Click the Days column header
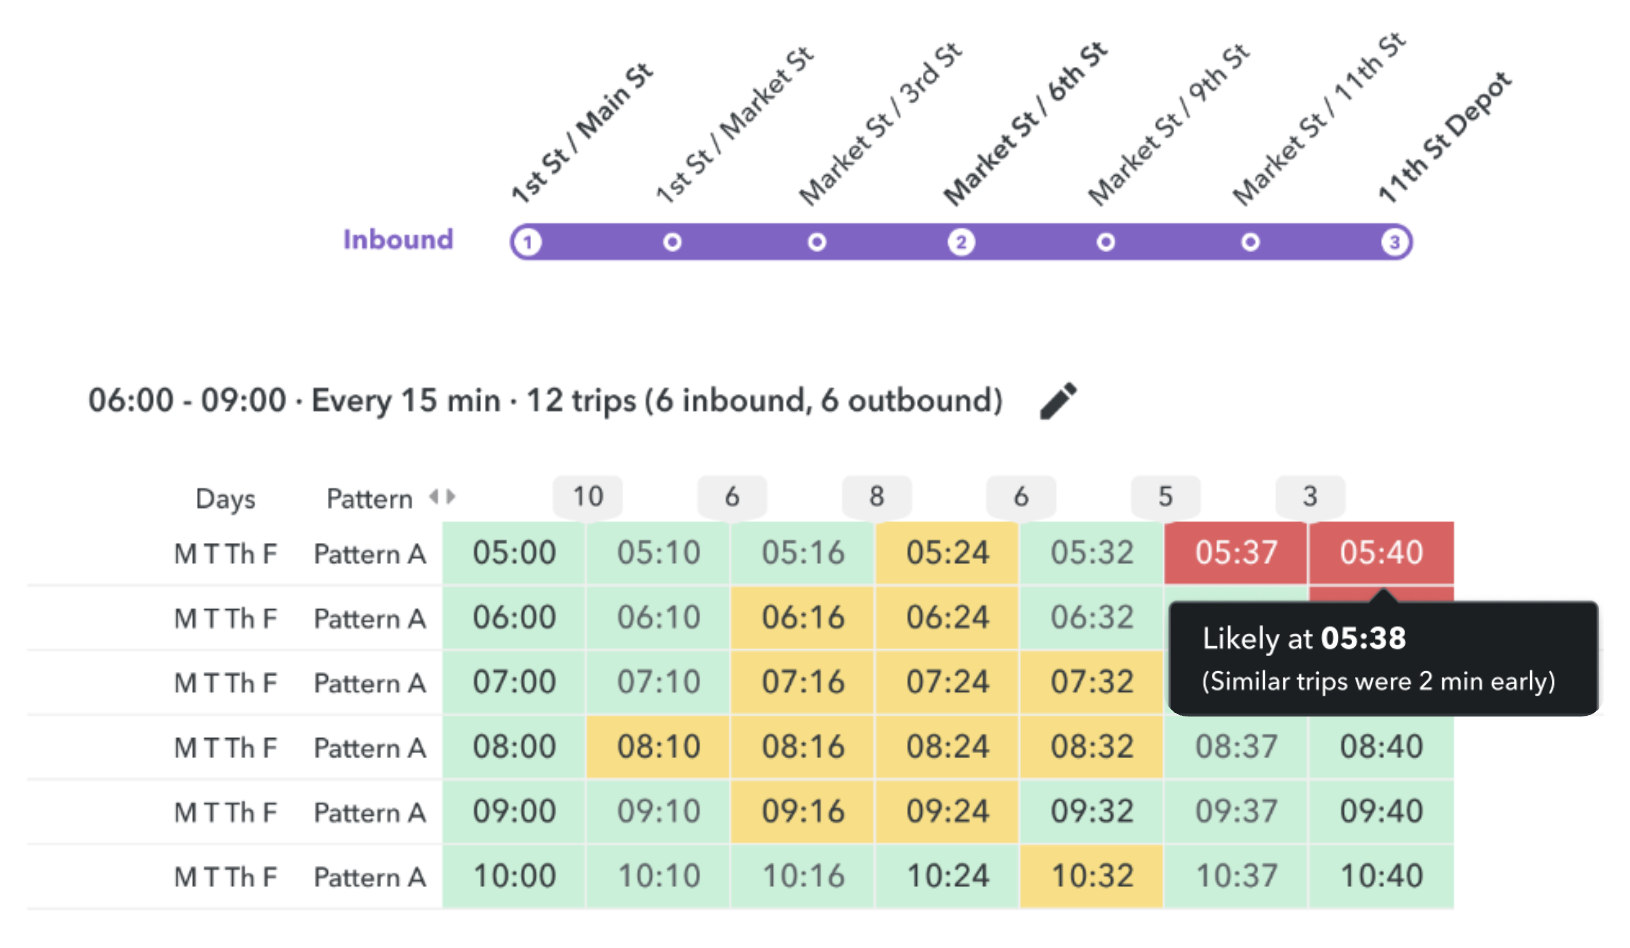 [x=225, y=497]
